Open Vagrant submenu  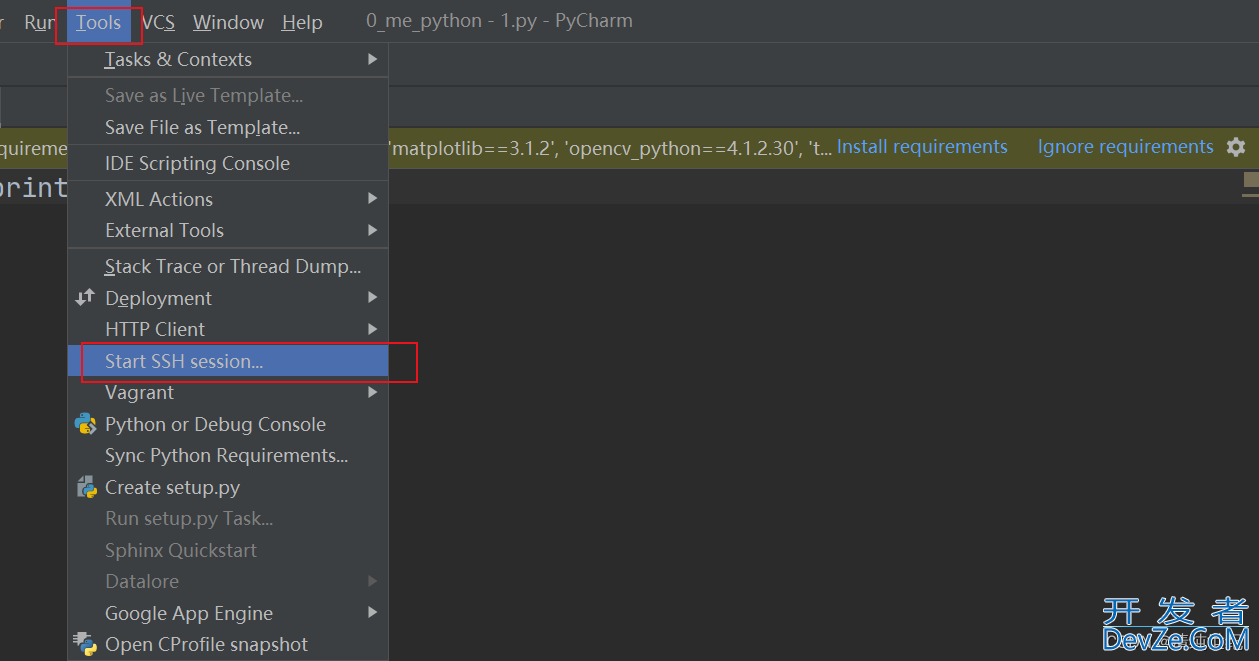click(x=228, y=392)
